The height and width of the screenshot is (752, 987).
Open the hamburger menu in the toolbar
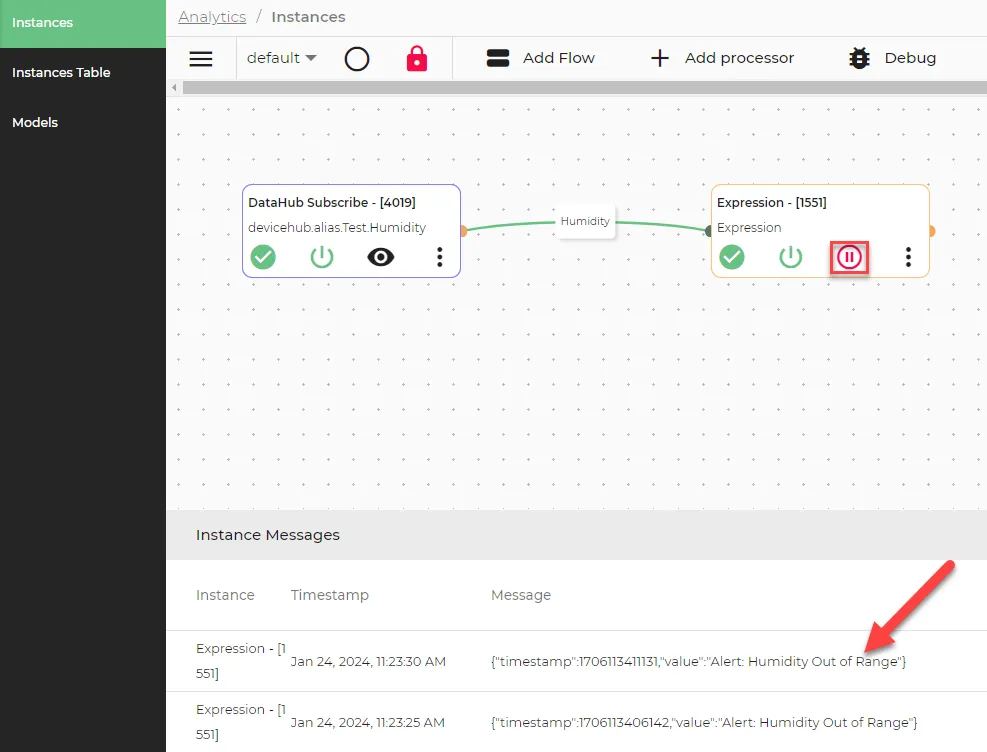pos(201,59)
